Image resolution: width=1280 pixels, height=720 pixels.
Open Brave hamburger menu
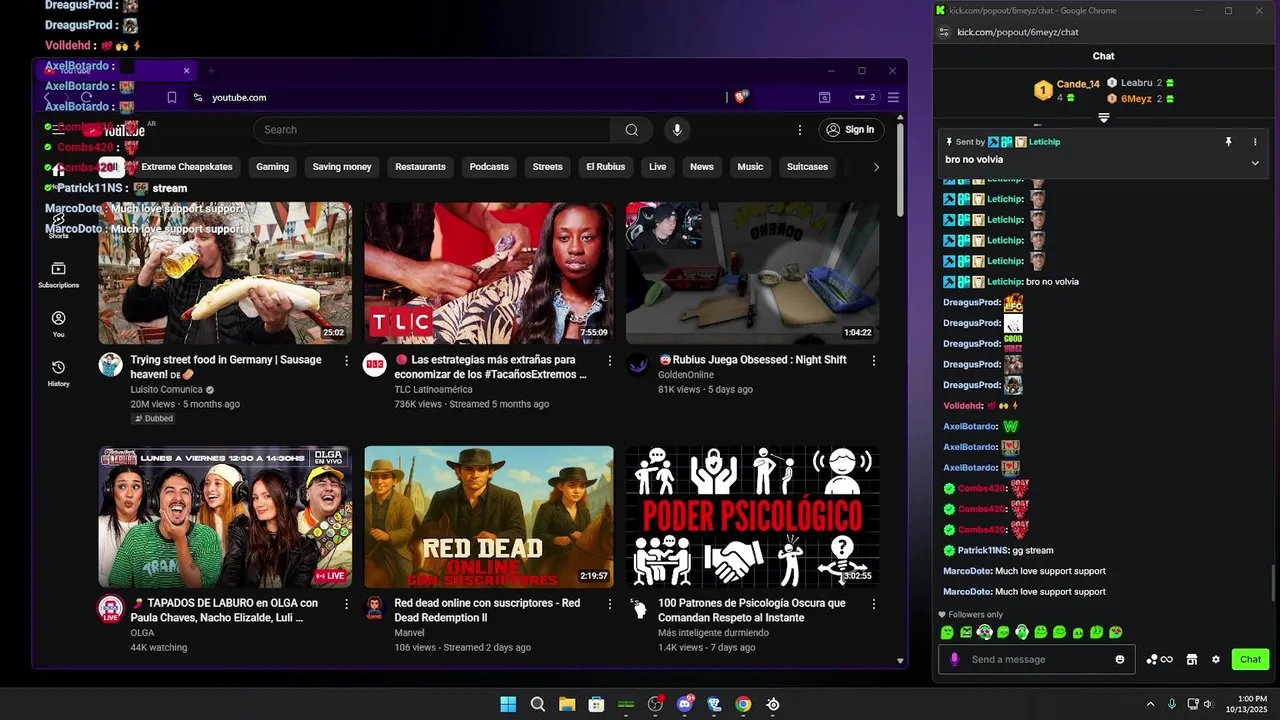click(x=893, y=97)
